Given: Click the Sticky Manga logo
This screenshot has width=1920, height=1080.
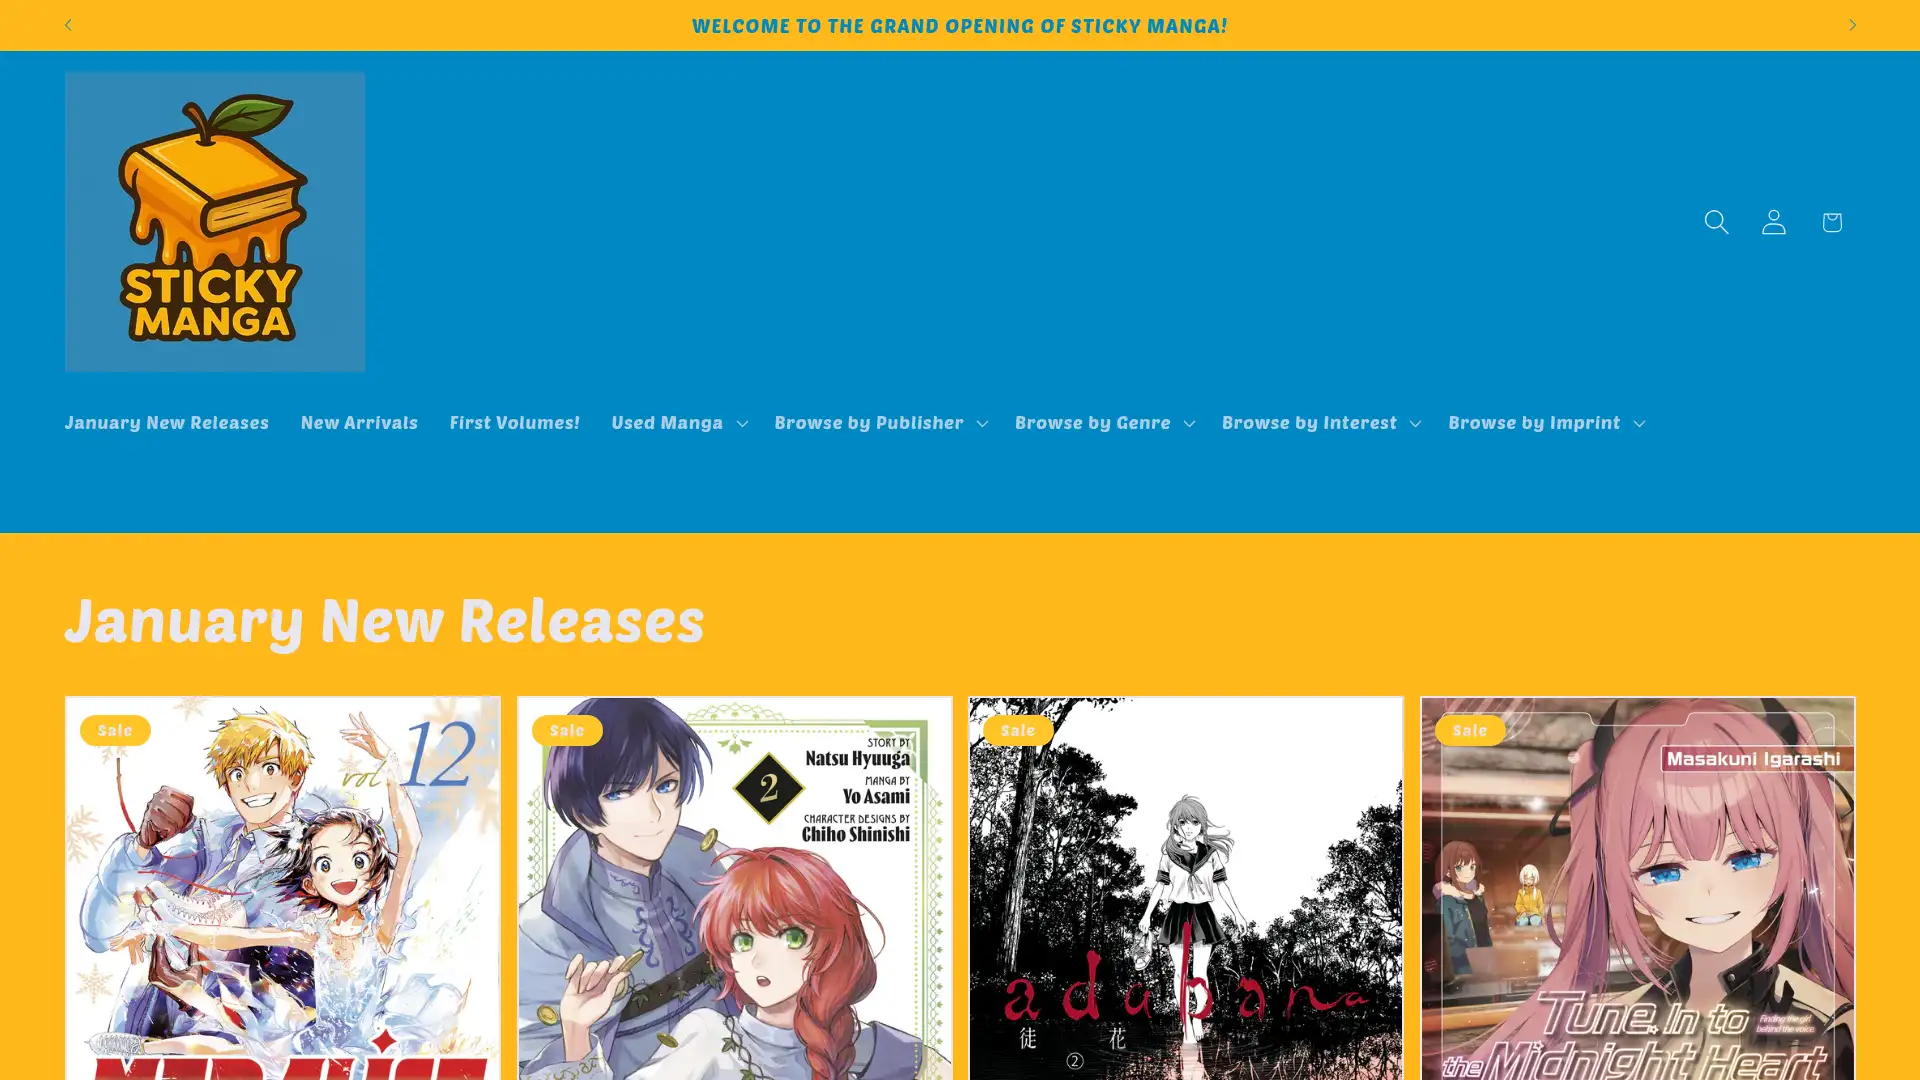Looking at the screenshot, I should coord(214,221).
